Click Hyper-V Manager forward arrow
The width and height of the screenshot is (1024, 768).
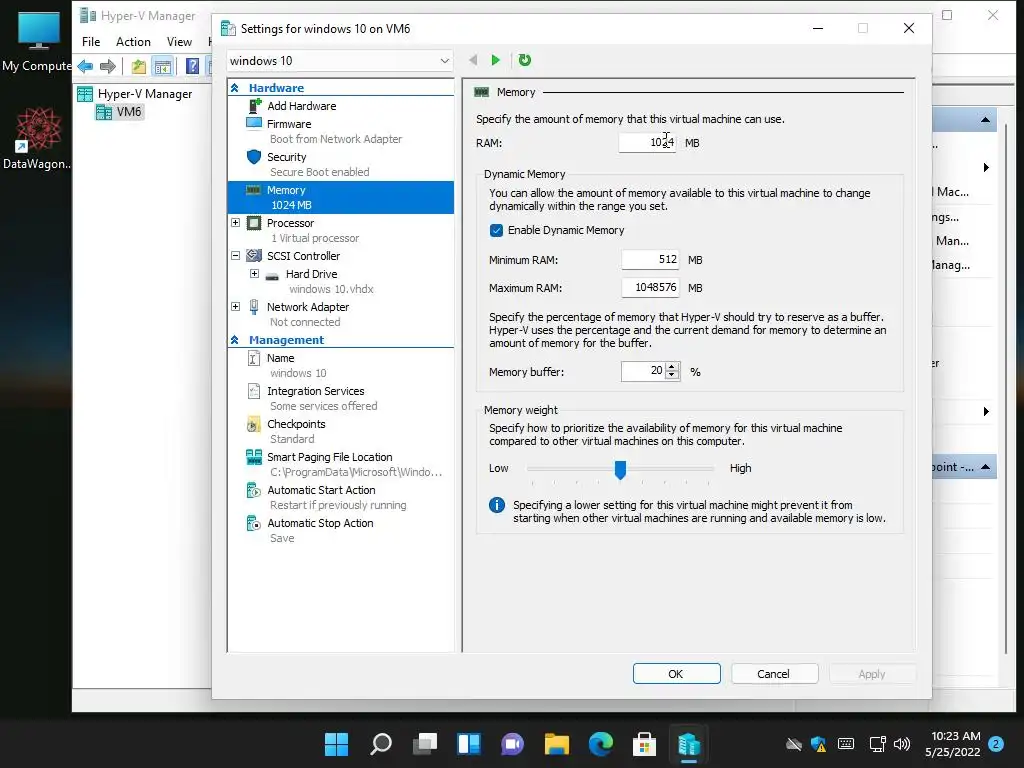tap(108, 66)
